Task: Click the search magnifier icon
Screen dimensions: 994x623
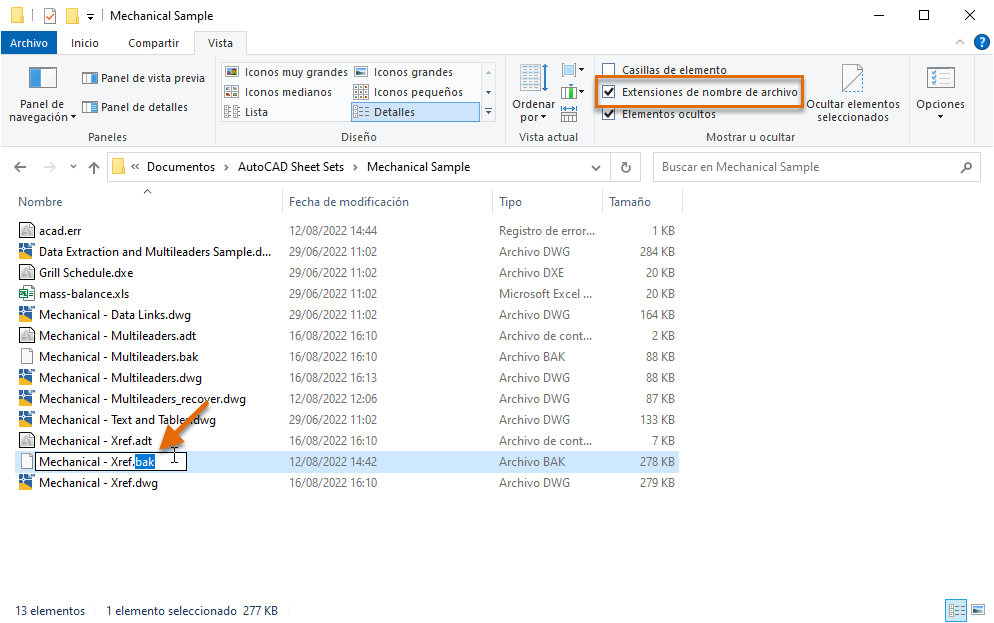Action: (x=966, y=167)
